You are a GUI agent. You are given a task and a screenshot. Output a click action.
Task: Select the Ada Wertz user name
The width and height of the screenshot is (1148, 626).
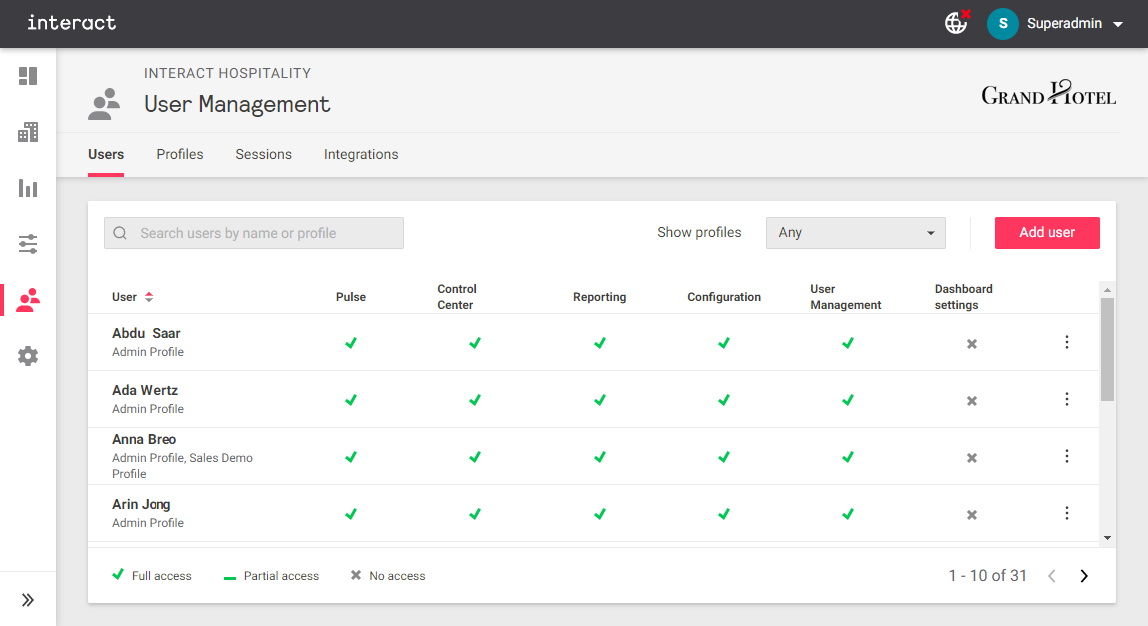pos(145,390)
